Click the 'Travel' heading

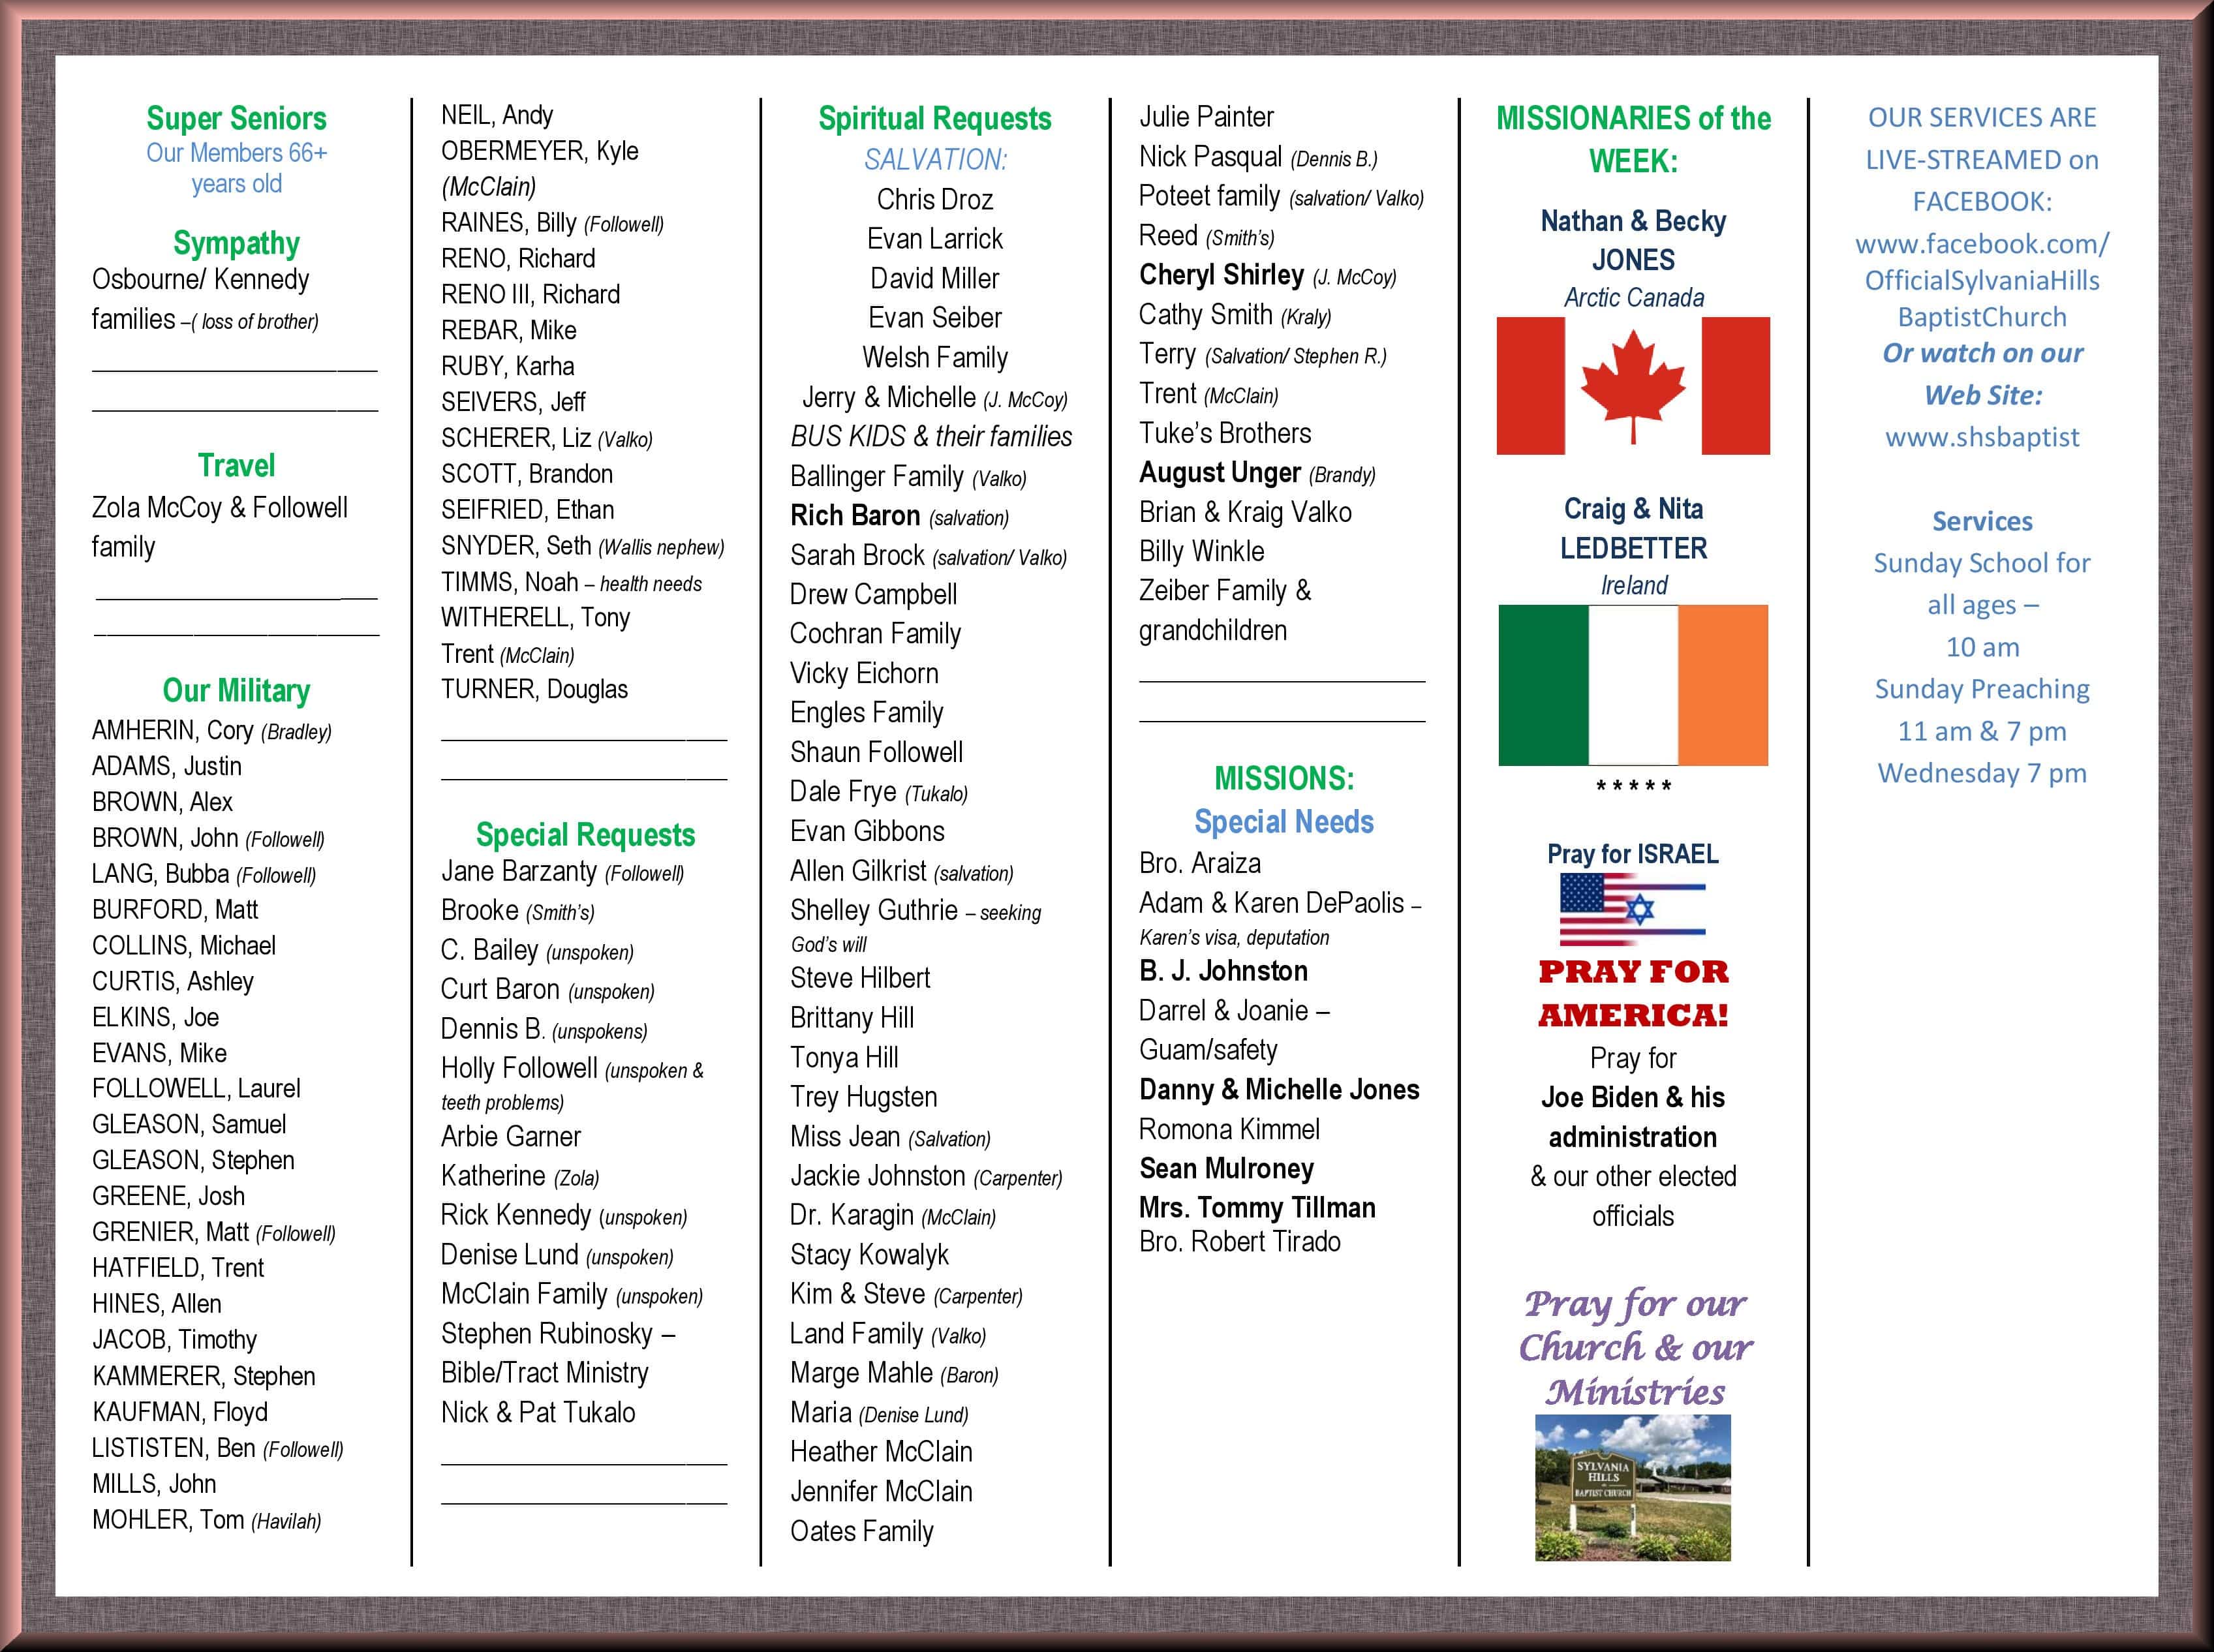click(236, 465)
